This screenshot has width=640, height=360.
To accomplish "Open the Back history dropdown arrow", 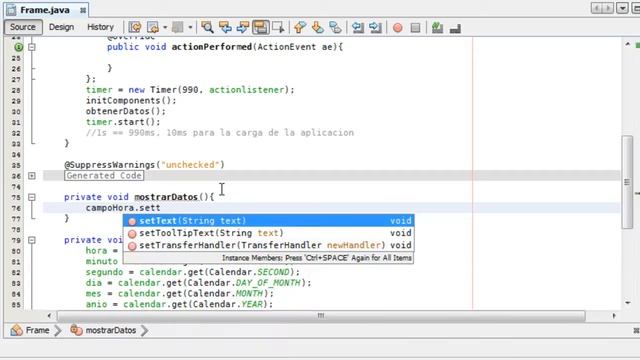I will 165,28.
